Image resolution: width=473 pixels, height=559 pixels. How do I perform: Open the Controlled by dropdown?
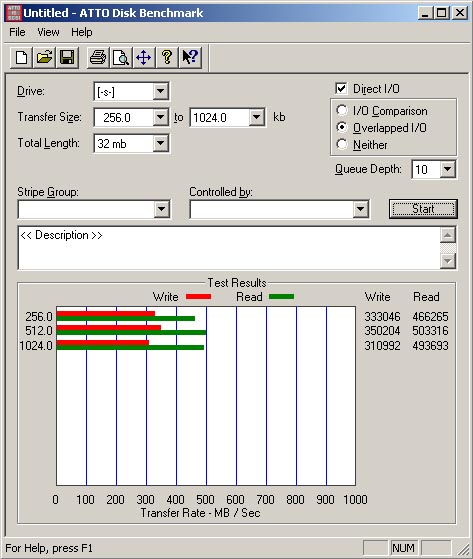pos(360,209)
